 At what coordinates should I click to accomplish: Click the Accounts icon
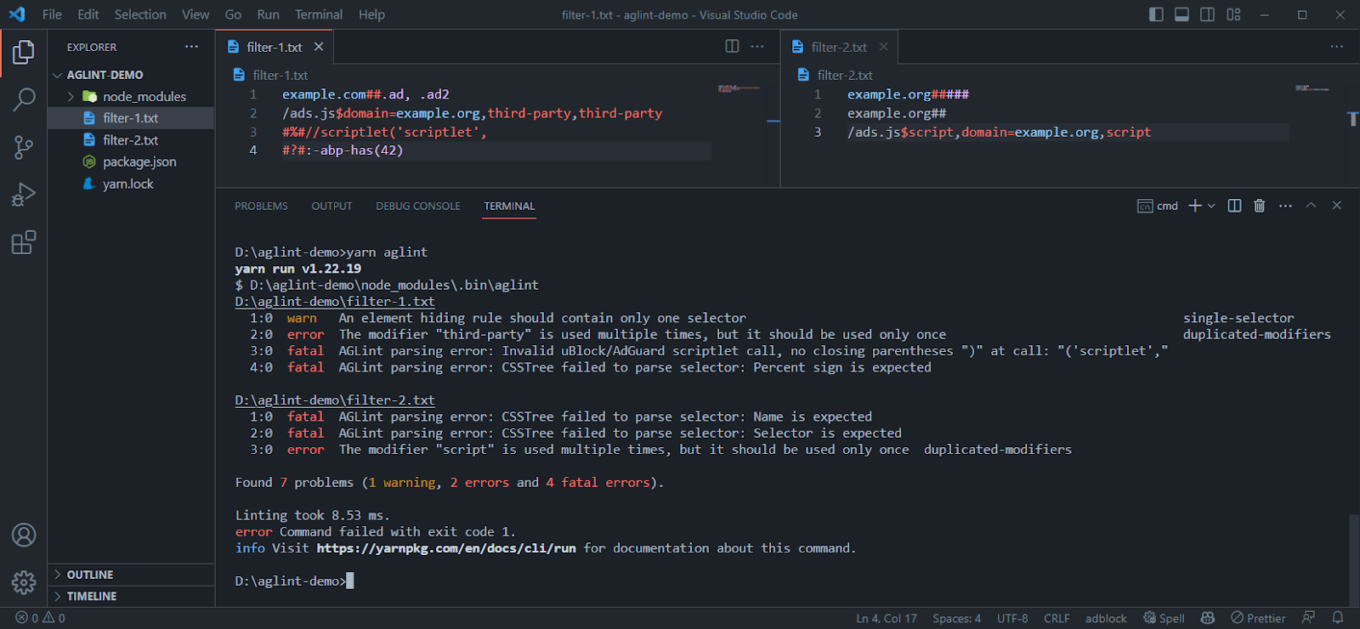point(24,535)
